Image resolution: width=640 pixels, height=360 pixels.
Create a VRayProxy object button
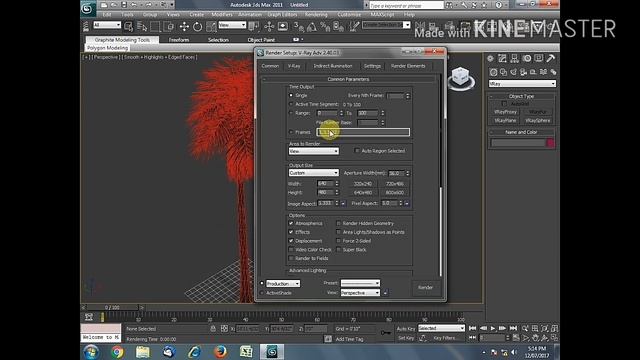(505, 112)
